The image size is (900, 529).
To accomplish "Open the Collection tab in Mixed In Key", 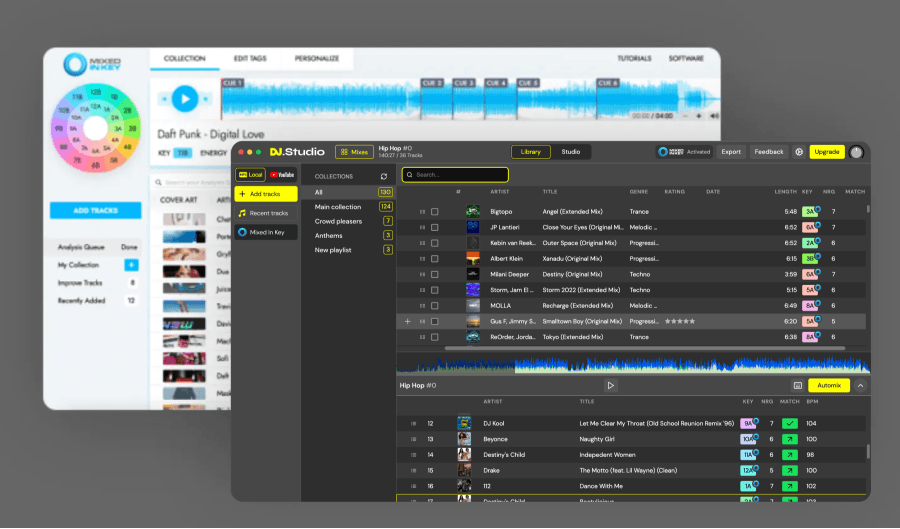I will 184,59.
